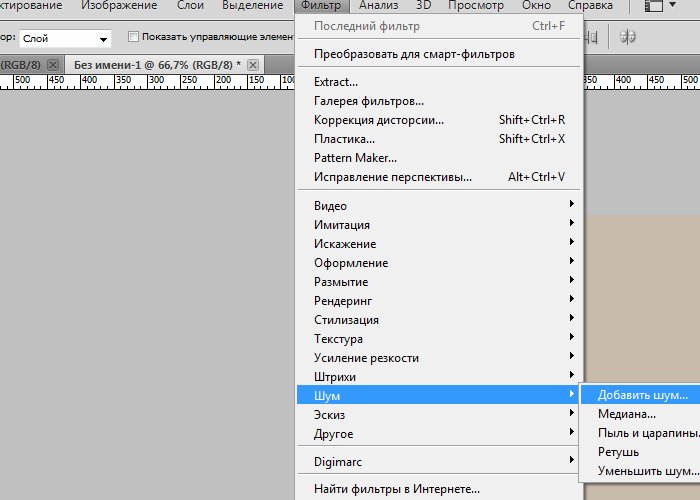This screenshot has width=700, height=500.
Task: Toggle the Показать управляющие элементы checkbox
Action: 134,38
